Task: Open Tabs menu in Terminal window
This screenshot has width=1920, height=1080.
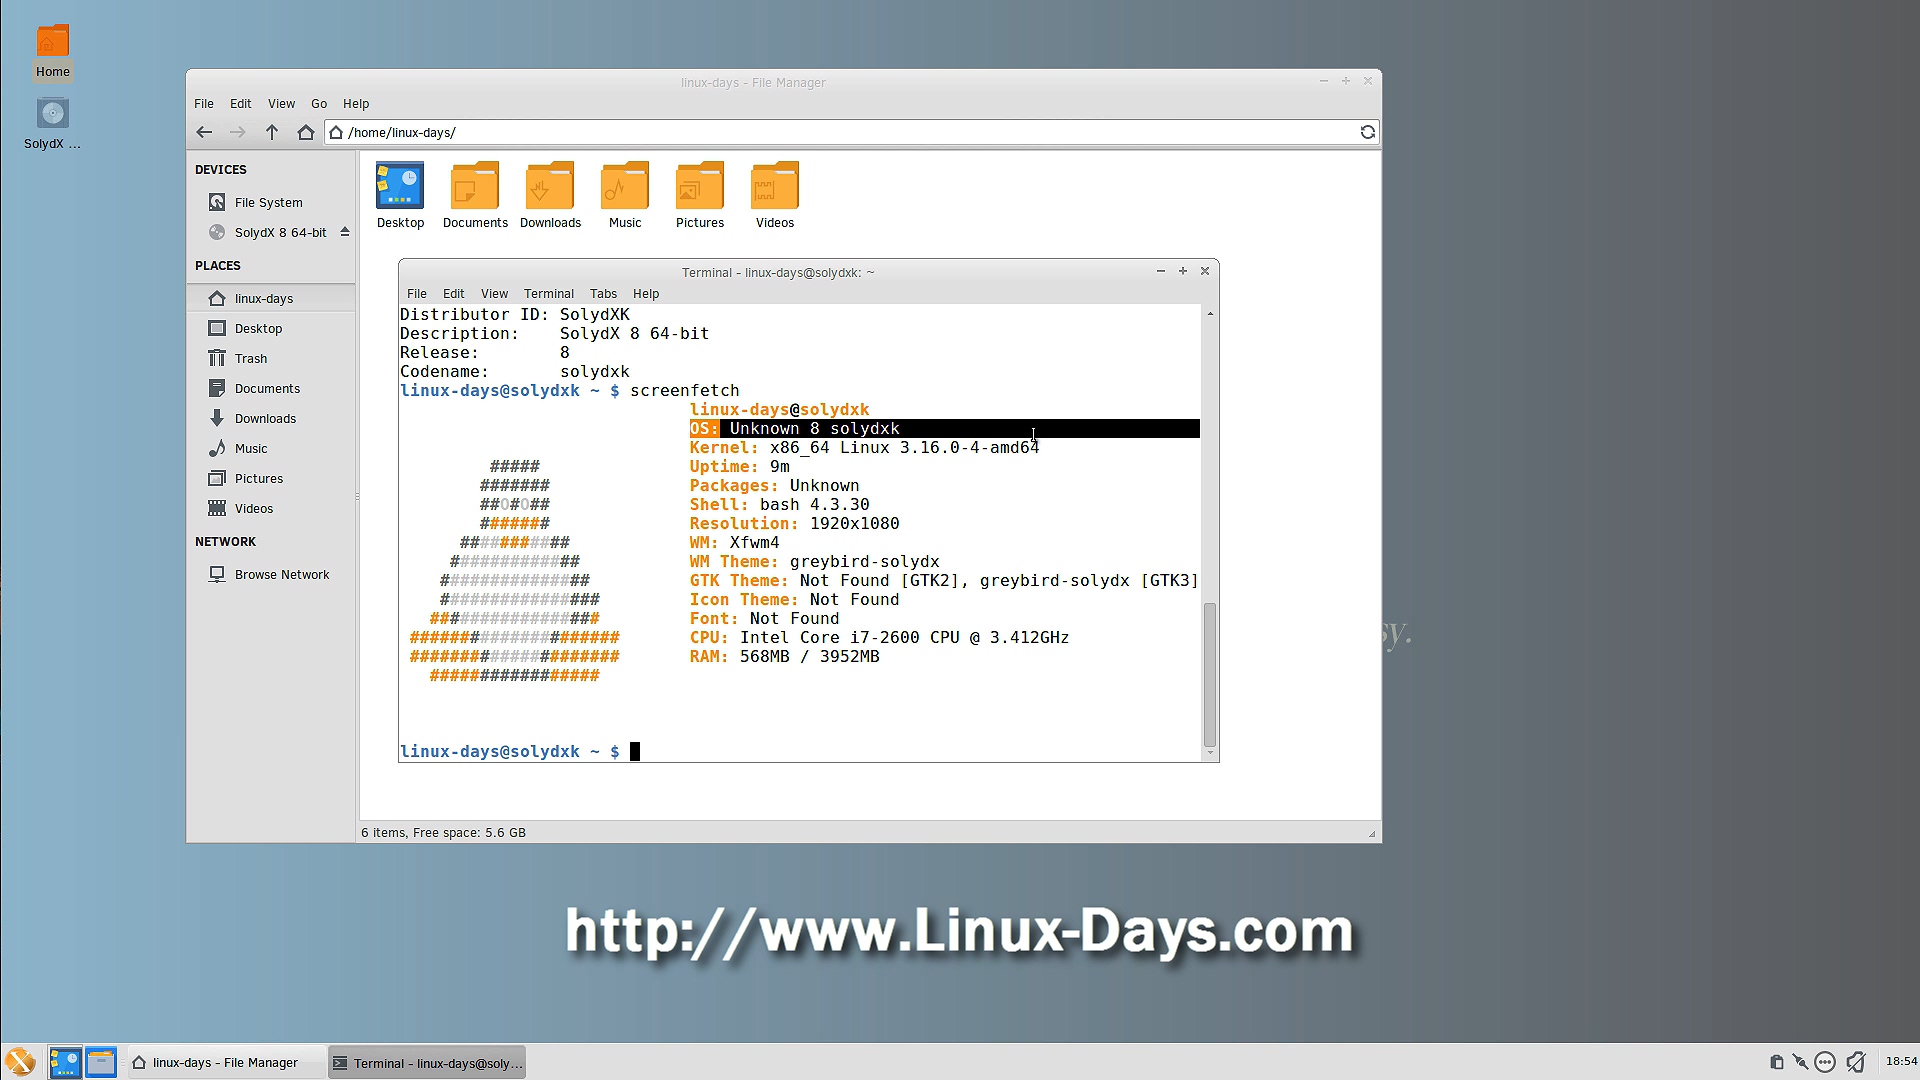Action: 603,293
